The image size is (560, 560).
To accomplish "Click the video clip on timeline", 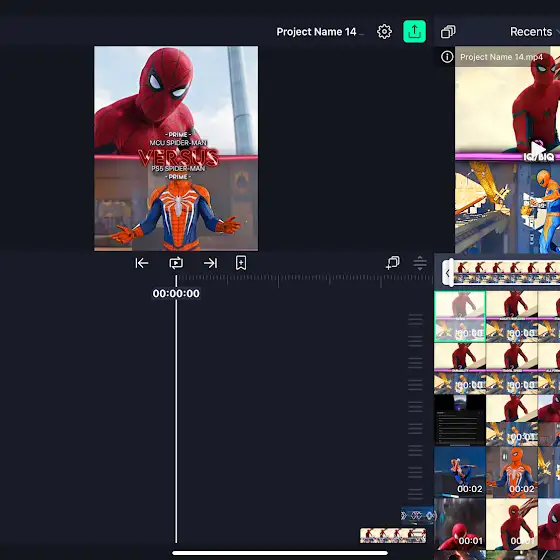I will [x=393, y=536].
